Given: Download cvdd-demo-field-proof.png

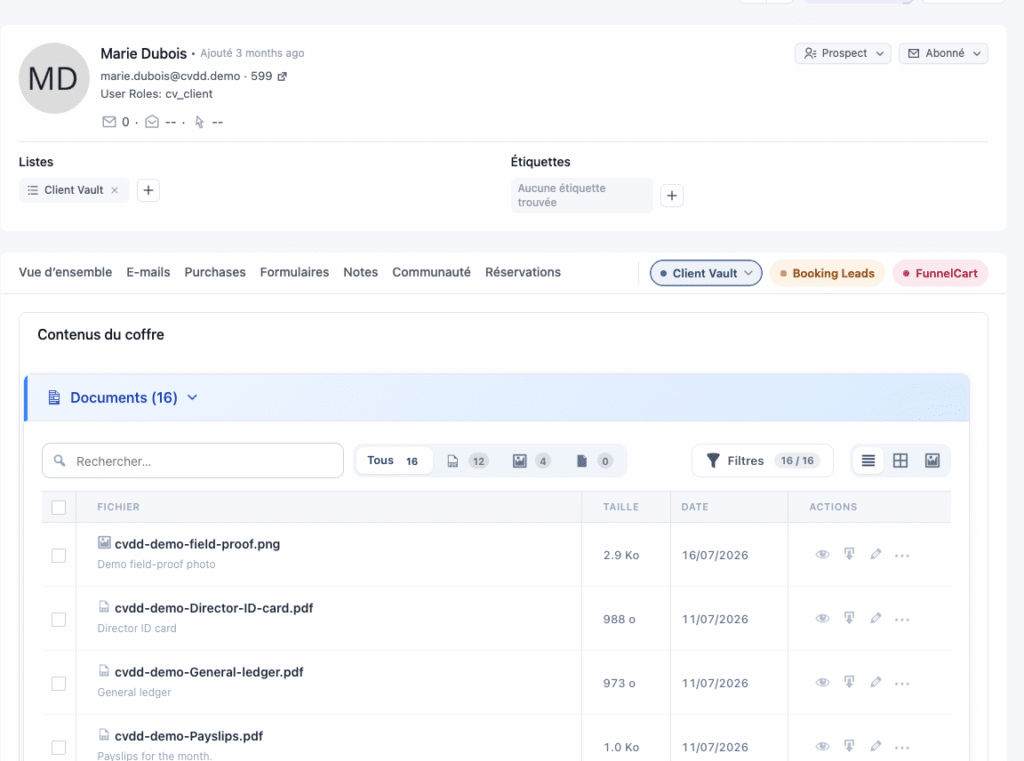Looking at the screenshot, I should 849,555.
